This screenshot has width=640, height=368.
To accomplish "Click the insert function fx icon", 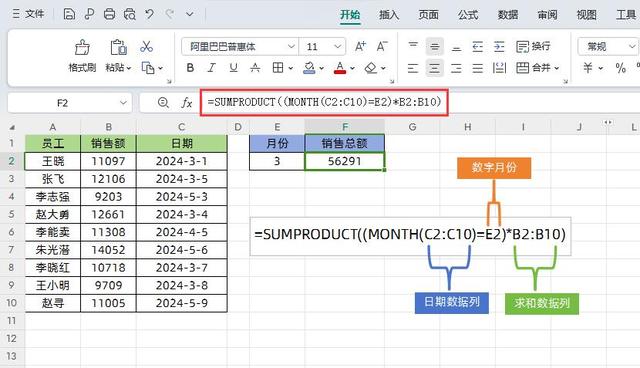I will pyautogui.click(x=187, y=102).
